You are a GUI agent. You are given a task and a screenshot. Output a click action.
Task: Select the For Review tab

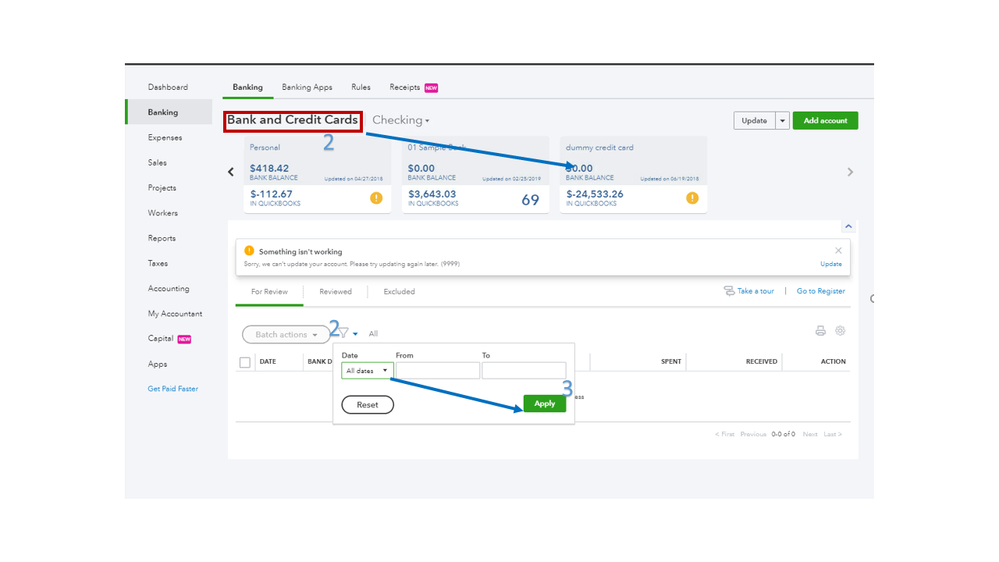coord(269,292)
